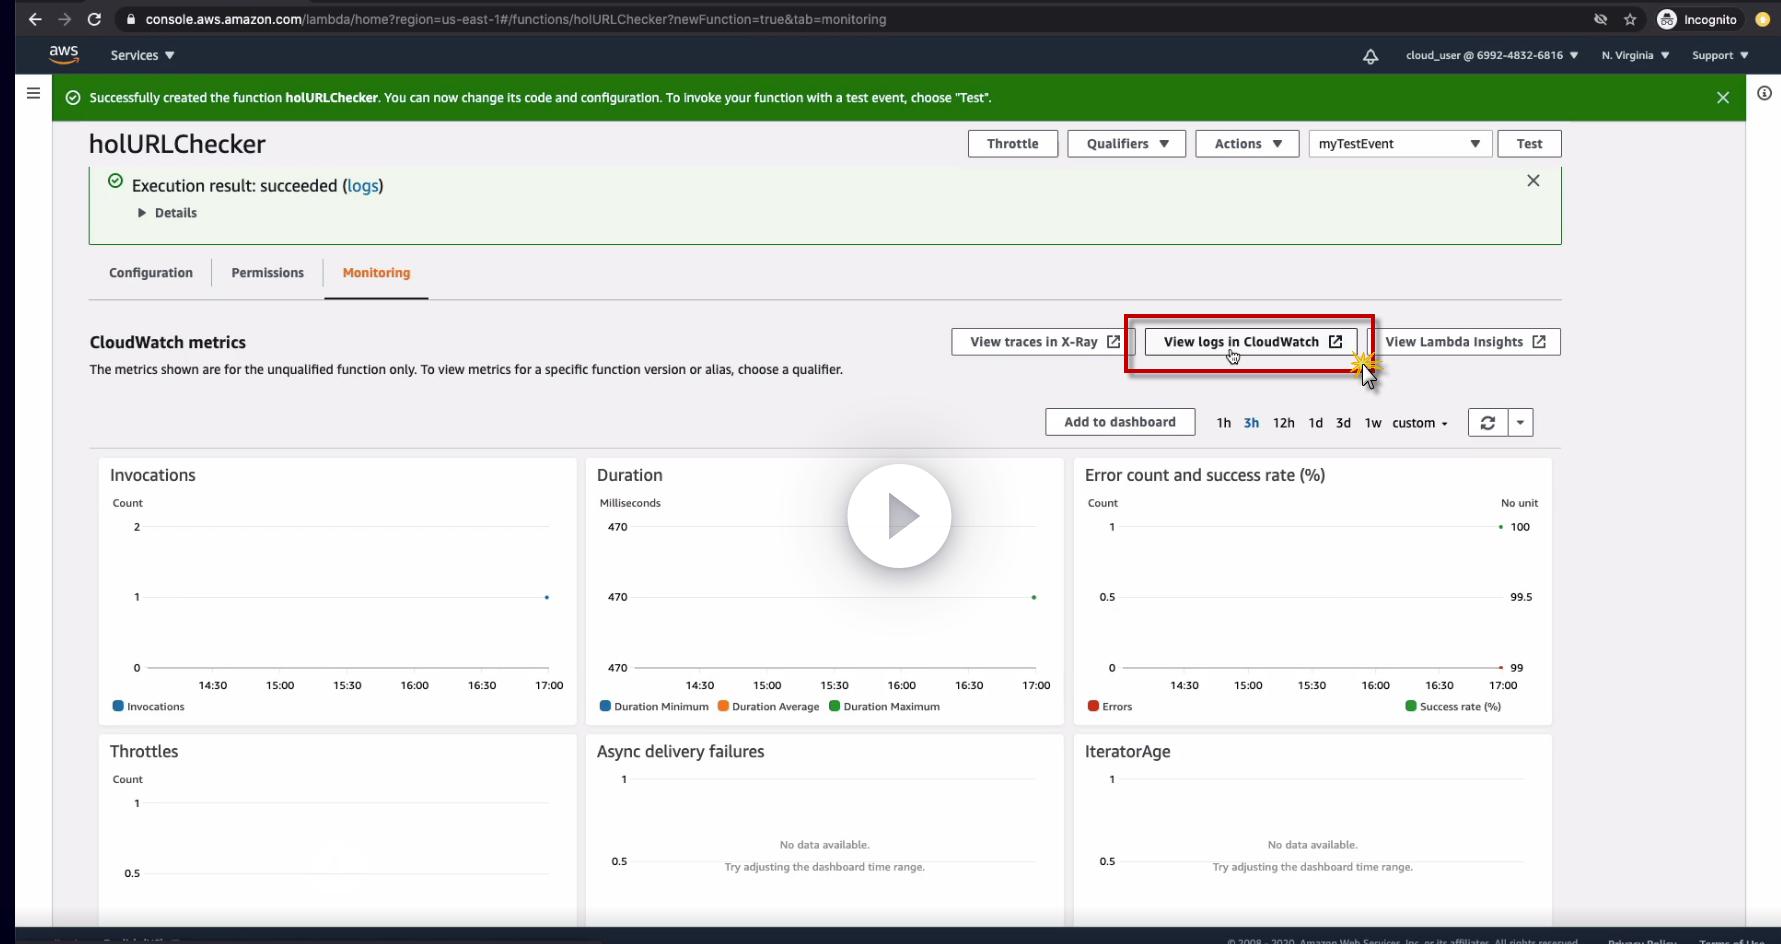1781x944 pixels.
Task: Click the IteratorAge chart title
Action: [x=1128, y=751]
